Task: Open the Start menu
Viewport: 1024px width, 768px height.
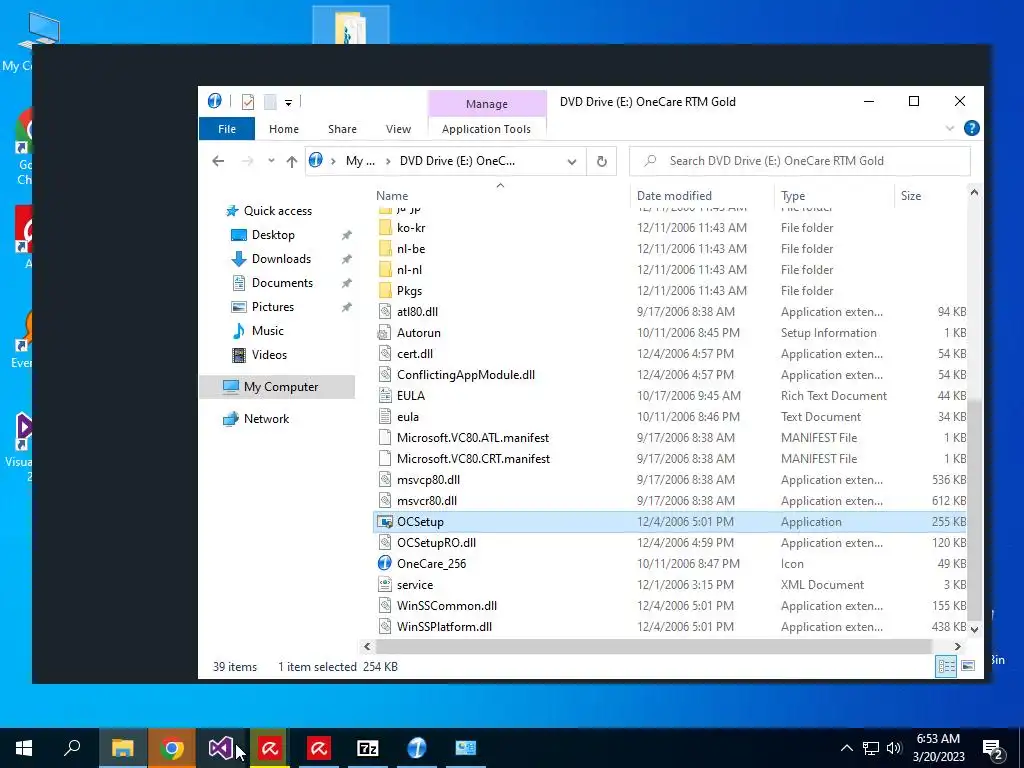Action: [24, 748]
